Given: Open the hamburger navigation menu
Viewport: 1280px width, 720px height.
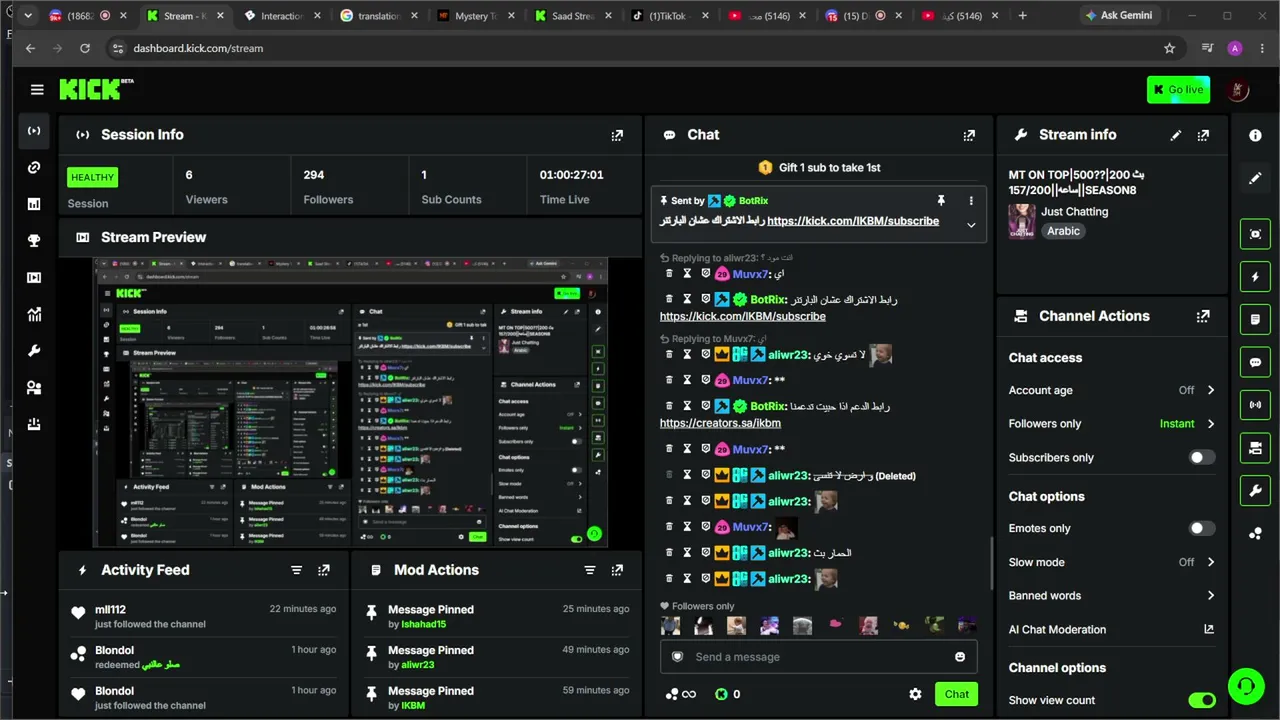Looking at the screenshot, I should (37, 89).
